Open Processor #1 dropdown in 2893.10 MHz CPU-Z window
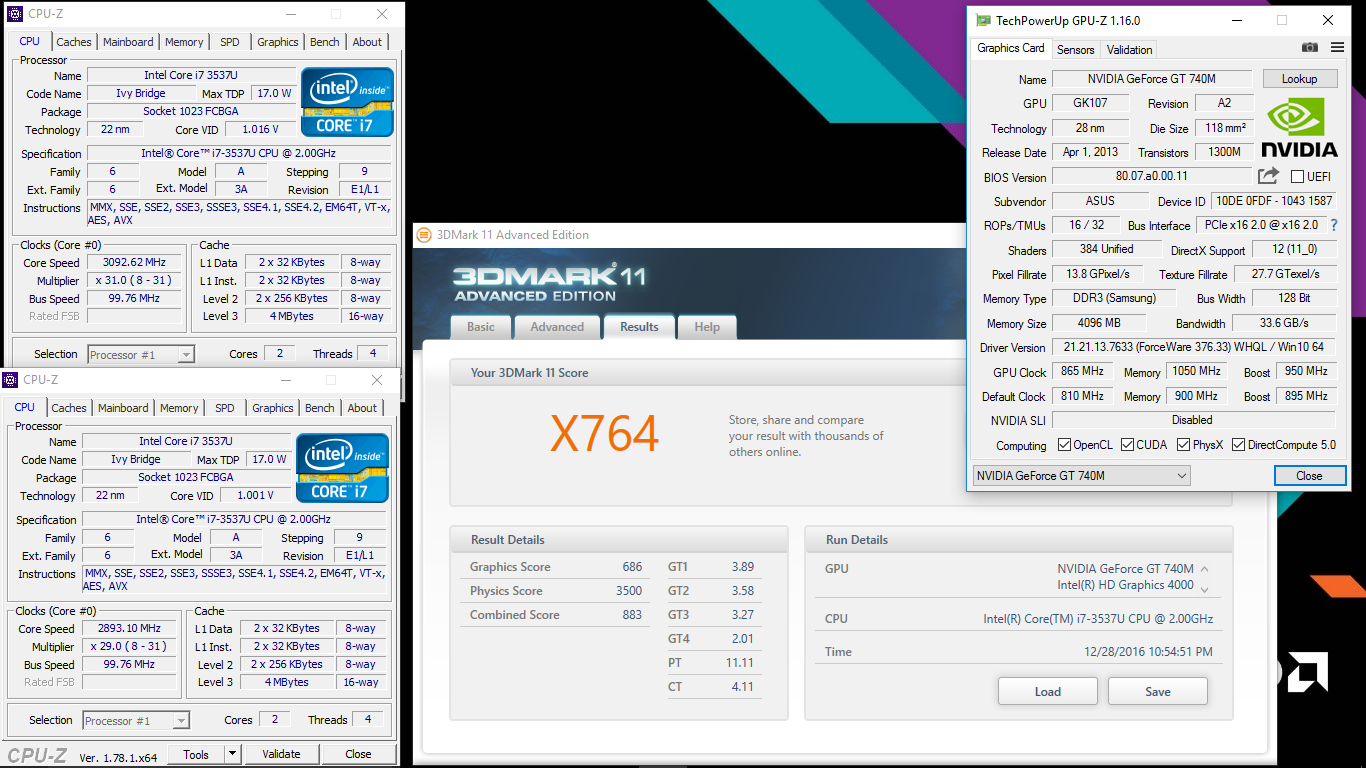This screenshot has height=768, width=1366. (x=136, y=720)
